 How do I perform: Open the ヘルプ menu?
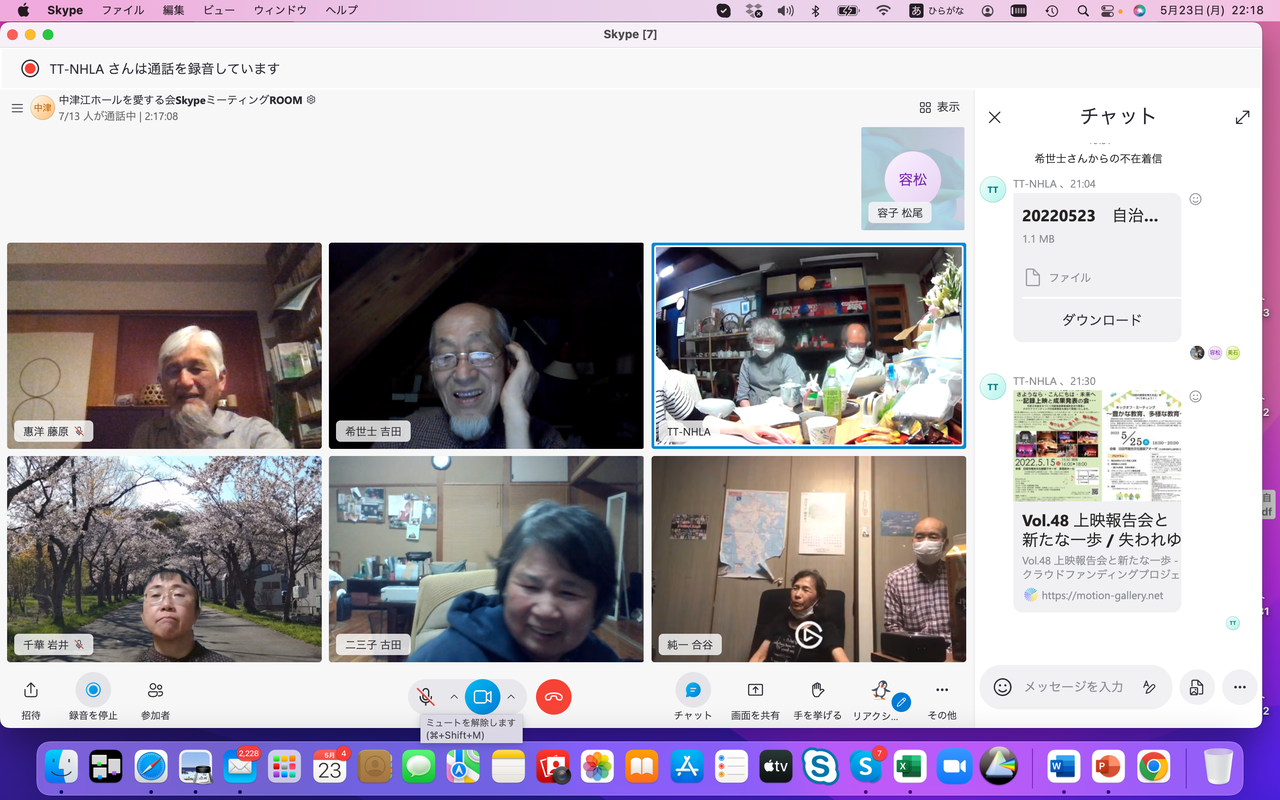coord(342,10)
